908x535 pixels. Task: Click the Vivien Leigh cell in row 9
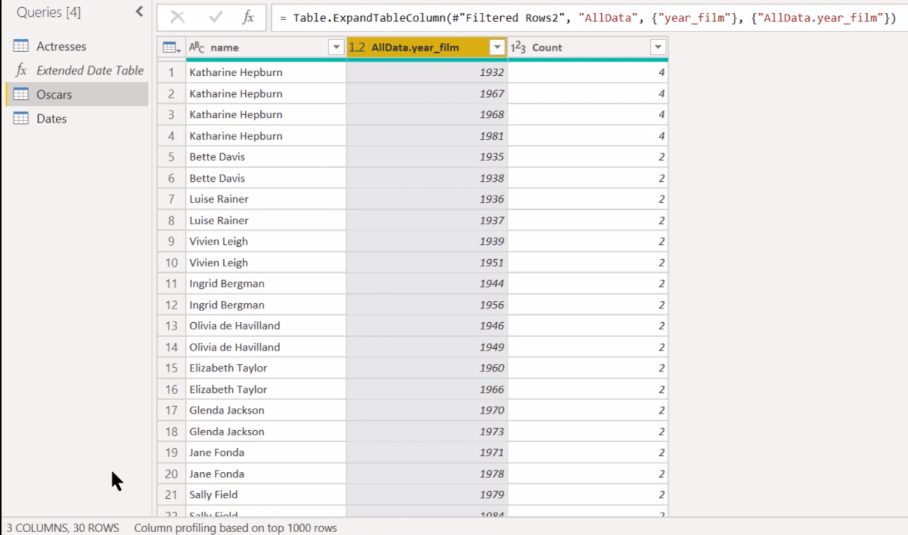[266, 241]
